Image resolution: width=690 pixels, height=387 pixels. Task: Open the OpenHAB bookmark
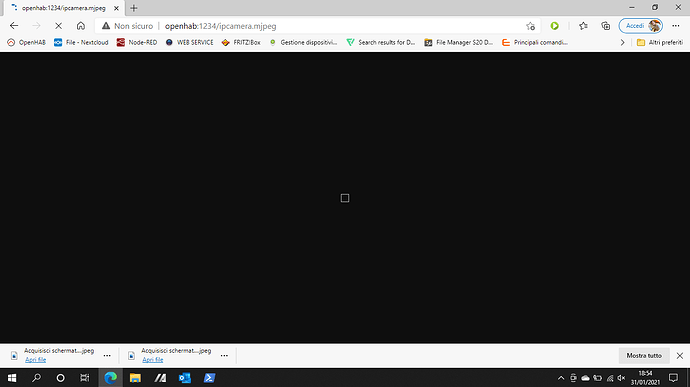(26, 42)
